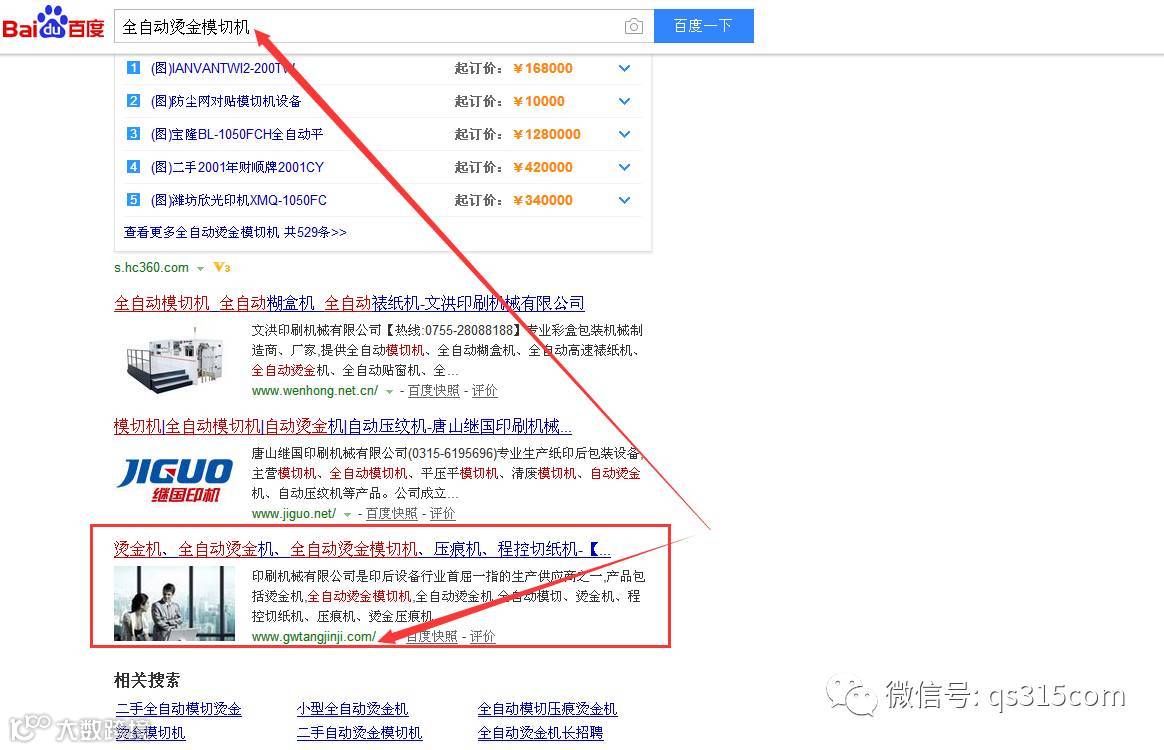Open 百度快照 for jiguo.net result
The height and width of the screenshot is (750, 1164).
point(391,514)
